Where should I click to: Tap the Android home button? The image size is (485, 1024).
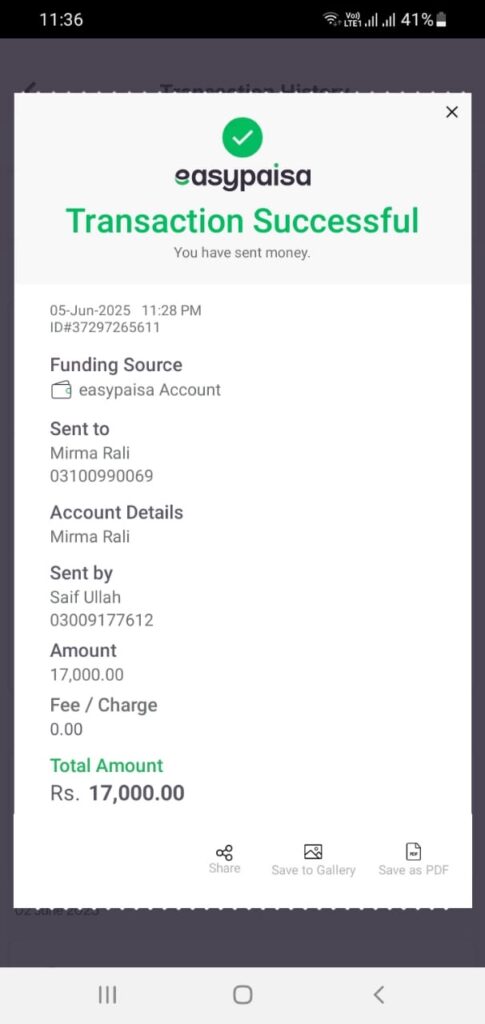pyautogui.click(x=242, y=995)
